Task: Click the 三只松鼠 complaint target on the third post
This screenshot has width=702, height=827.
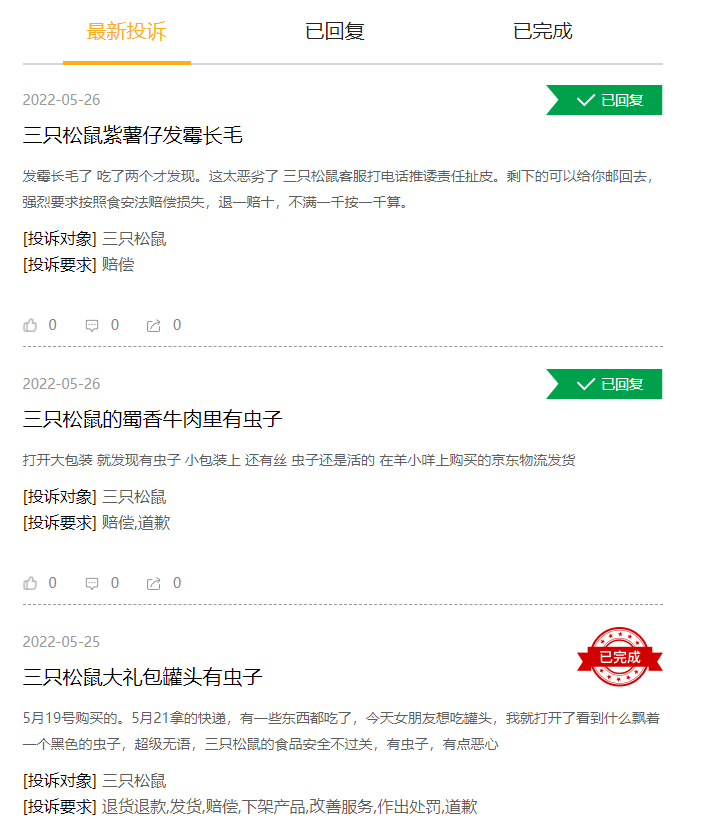Action: (134, 781)
